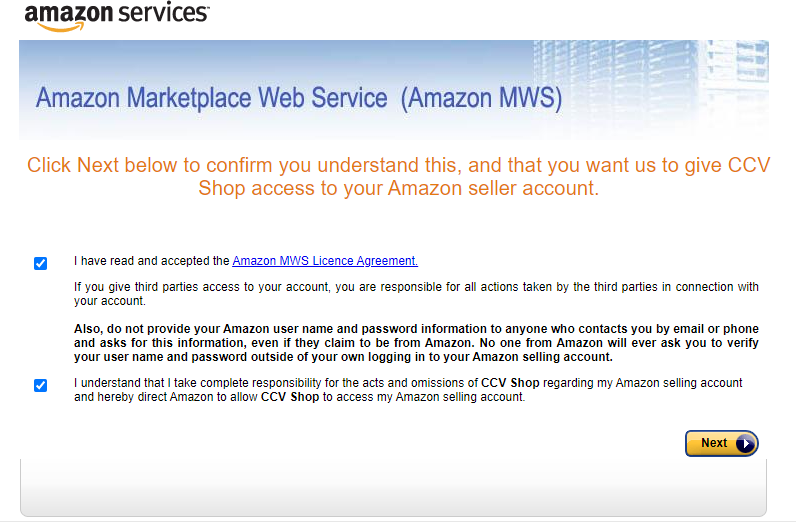The image size is (796, 522).
Task: Click the orange "Click Next below" confirmation message
Action: [398, 165]
